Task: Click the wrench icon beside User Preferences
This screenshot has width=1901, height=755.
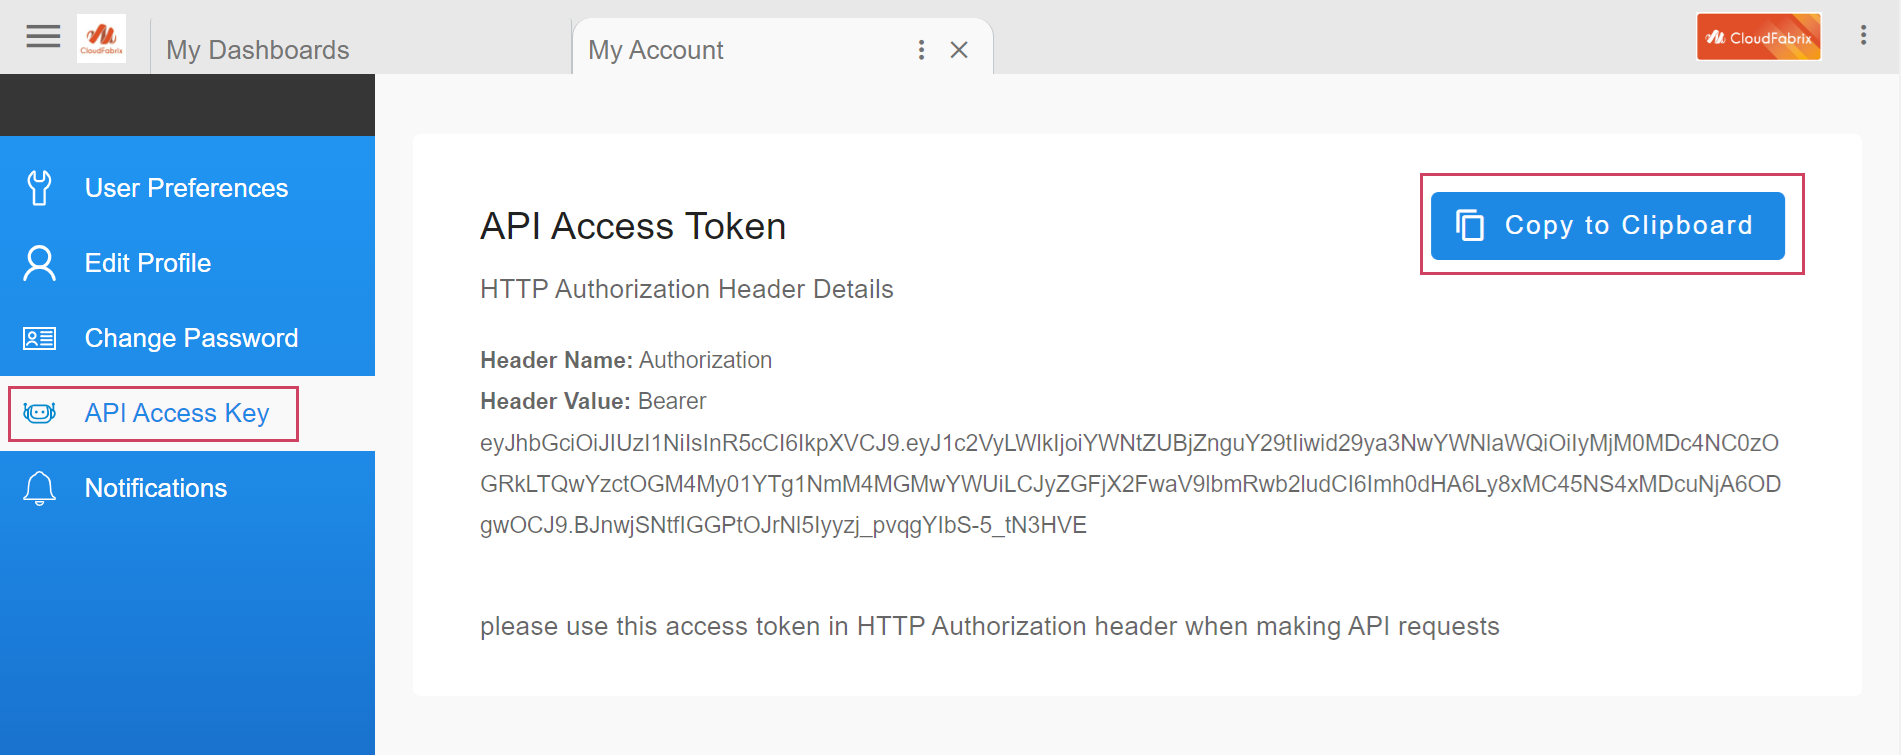Action: tap(39, 188)
